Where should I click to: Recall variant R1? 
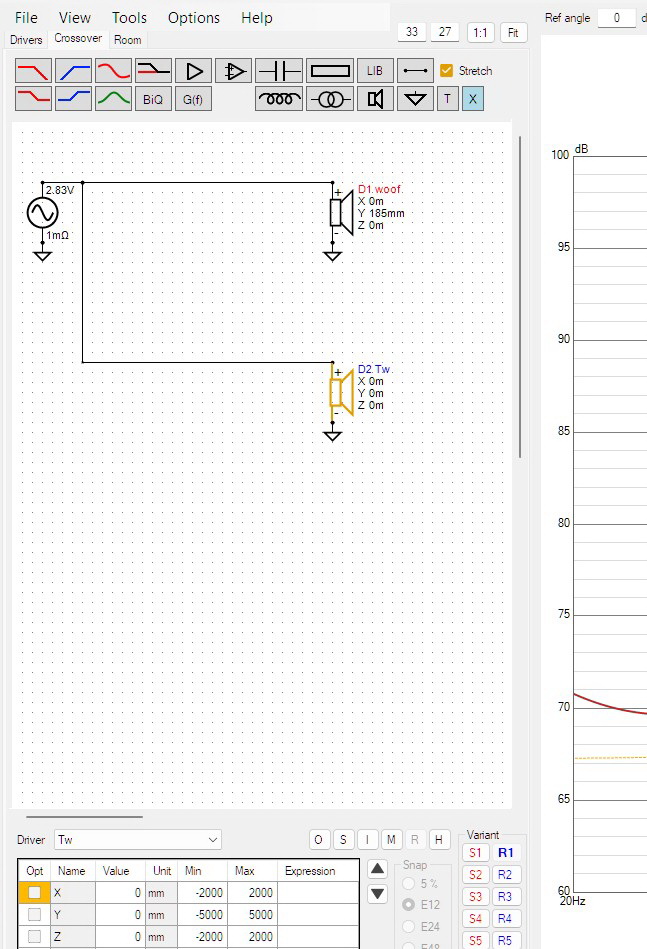pos(505,853)
